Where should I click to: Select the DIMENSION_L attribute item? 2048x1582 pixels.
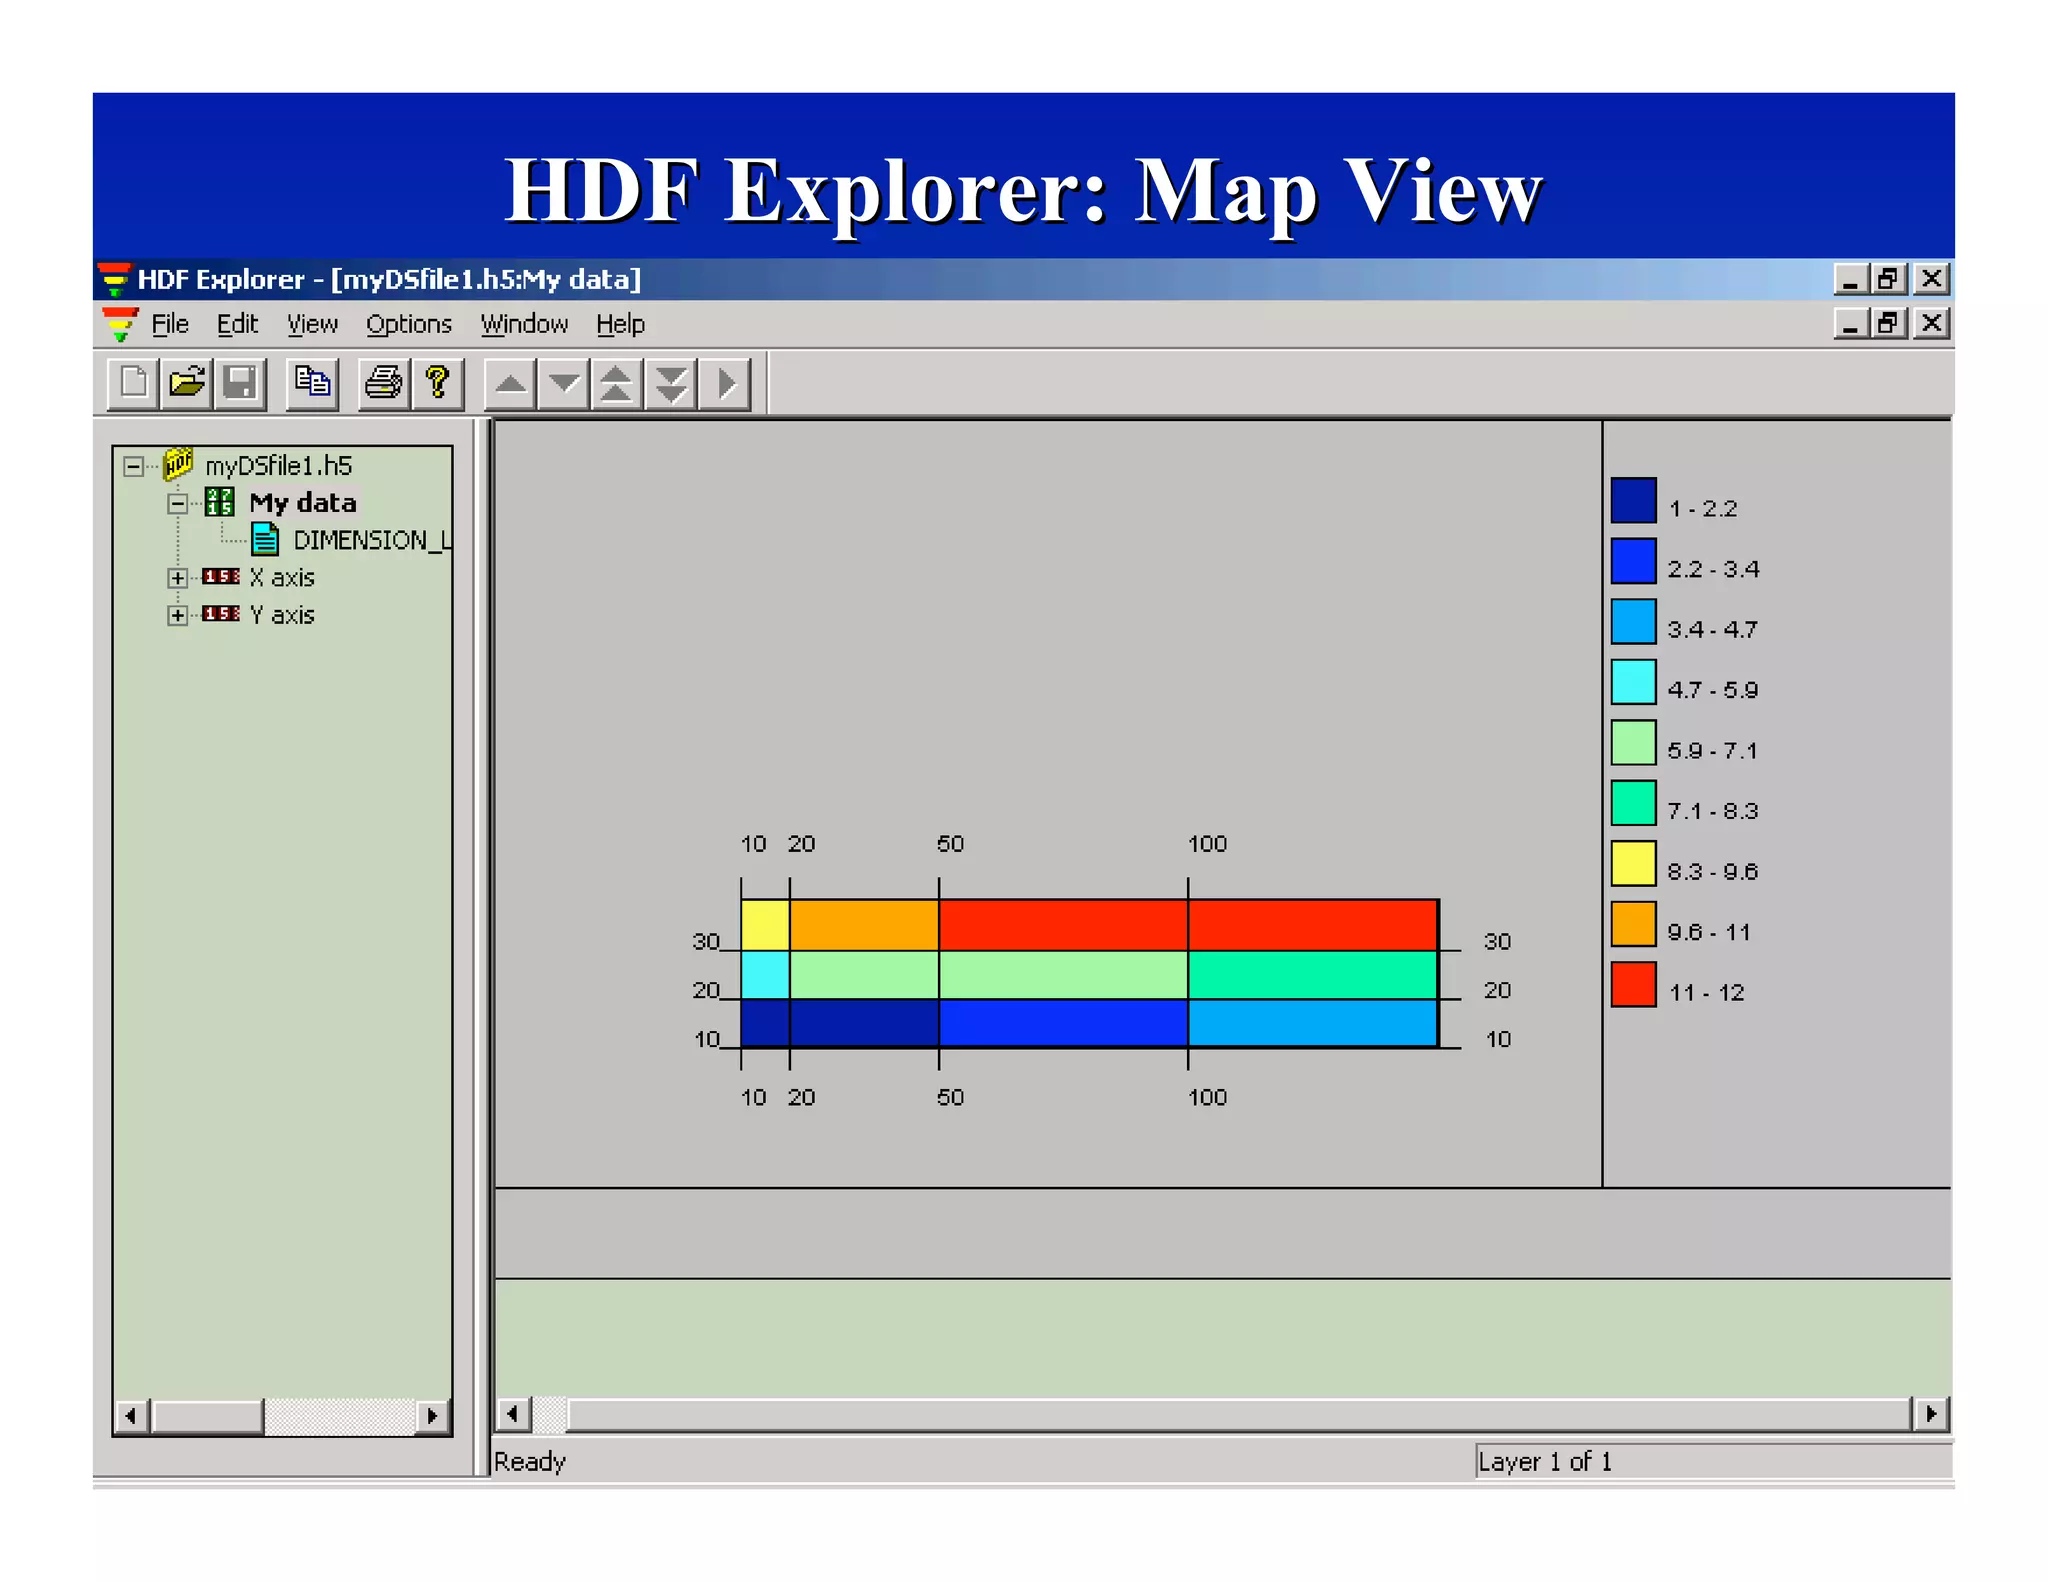click(x=370, y=540)
